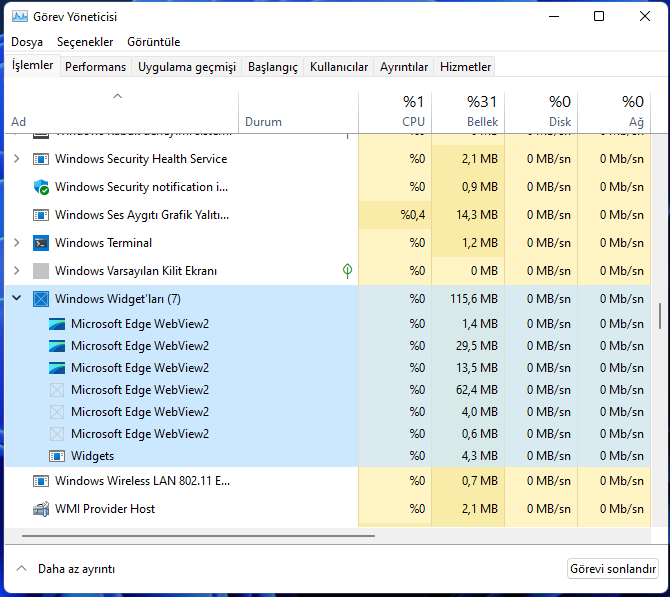This screenshot has width=670, height=597.
Task: Click the vertical scrollbar thumb
Action: coord(660,316)
